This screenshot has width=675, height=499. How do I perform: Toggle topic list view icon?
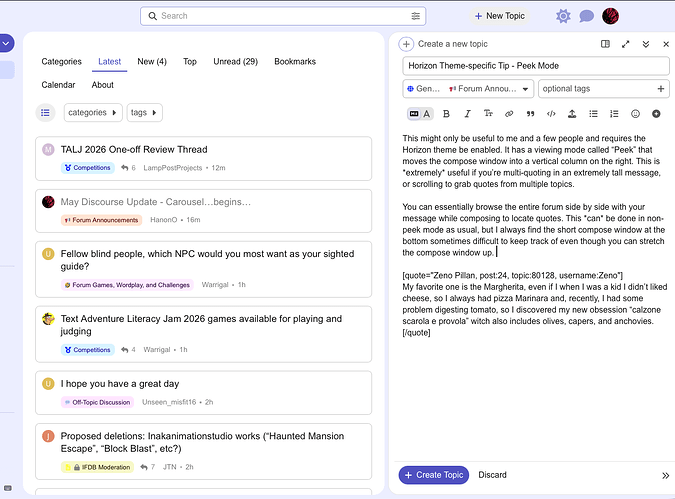45,113
